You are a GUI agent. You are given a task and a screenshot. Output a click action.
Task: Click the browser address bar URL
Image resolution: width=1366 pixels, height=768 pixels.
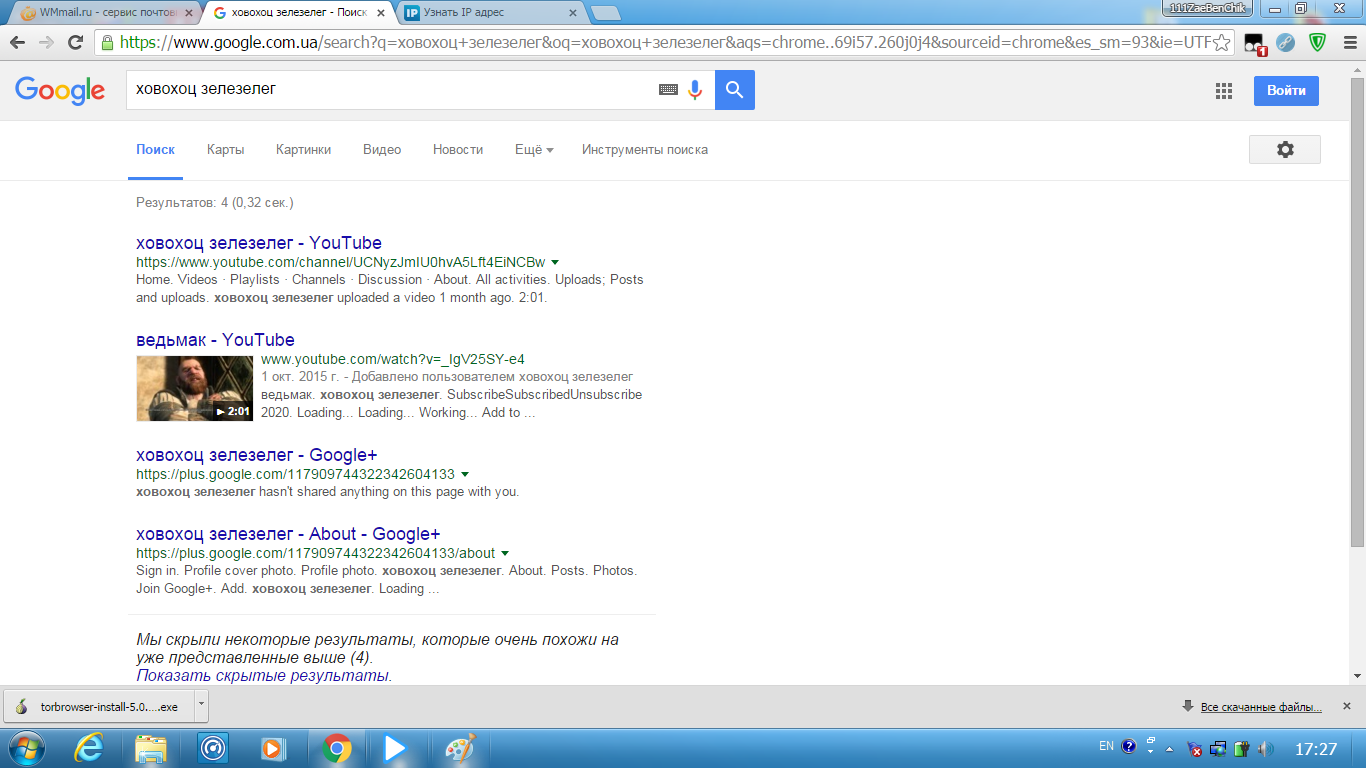coord(665,43)
